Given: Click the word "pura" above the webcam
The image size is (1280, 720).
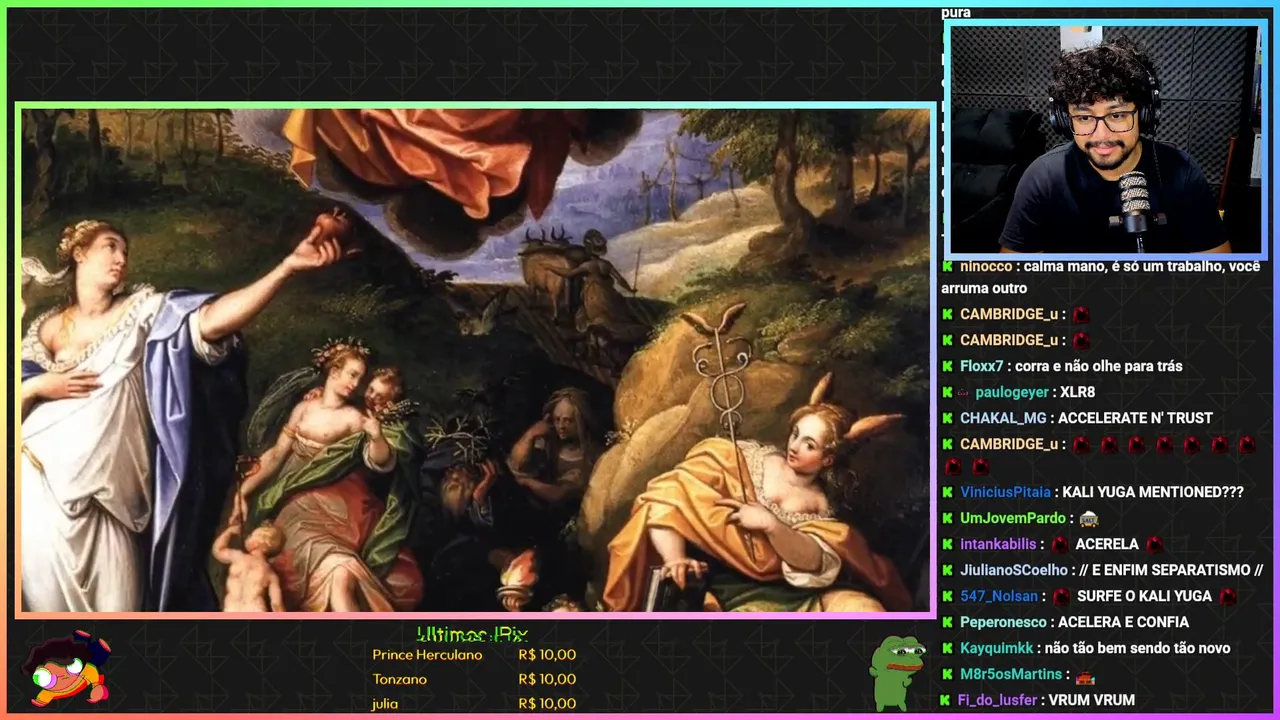Looking at the screenshot, I should coord(956,13).
